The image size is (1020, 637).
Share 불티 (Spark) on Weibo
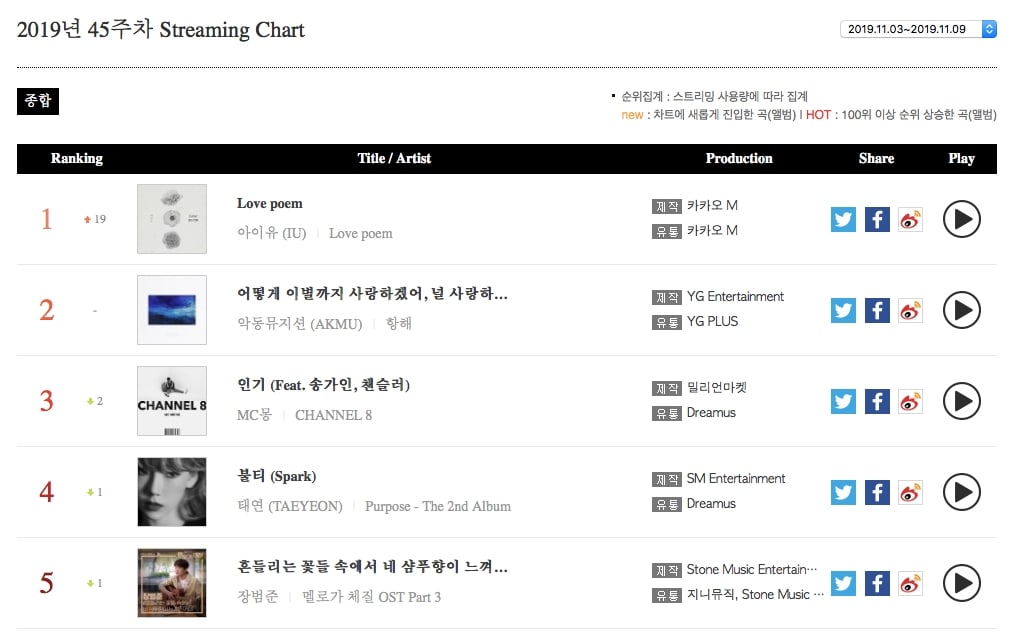click(910, 493)
